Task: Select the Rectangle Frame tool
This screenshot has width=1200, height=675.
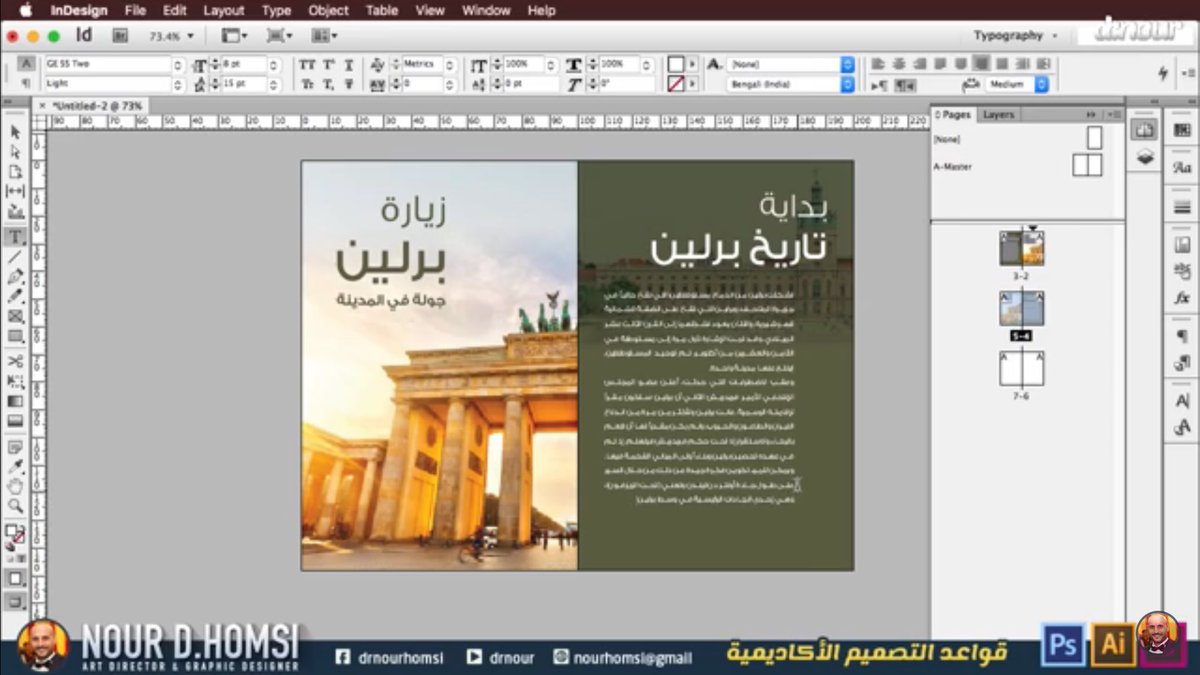Action: (x=15, y=316)
